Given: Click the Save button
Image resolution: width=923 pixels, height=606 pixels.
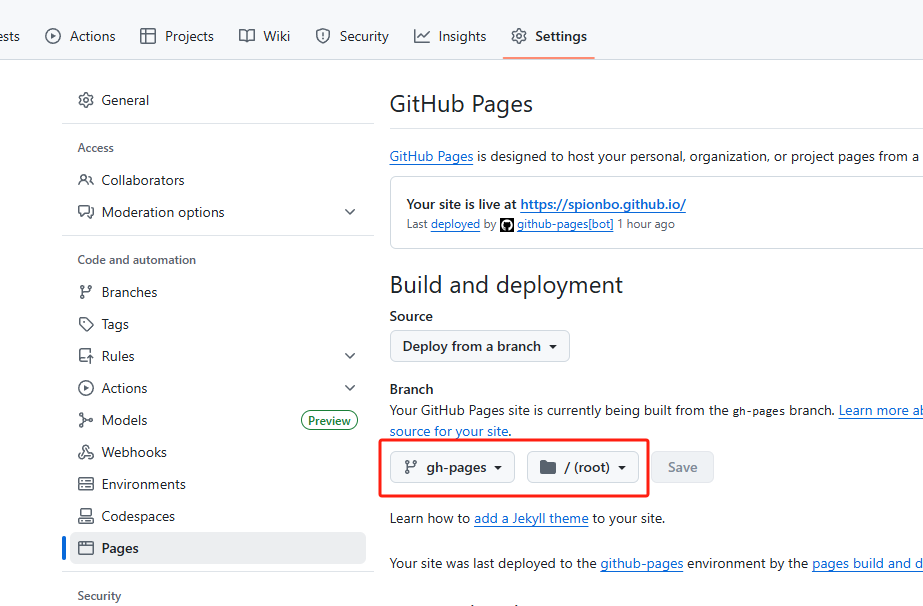Looking at the screenshot, I should tap(682, 467).
